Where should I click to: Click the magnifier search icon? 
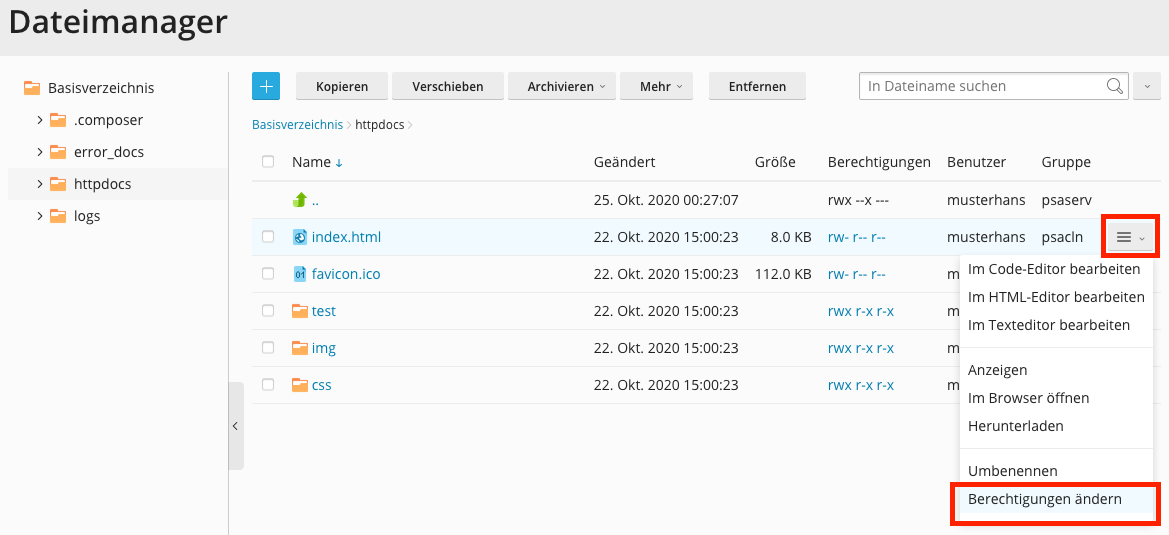1115,86
